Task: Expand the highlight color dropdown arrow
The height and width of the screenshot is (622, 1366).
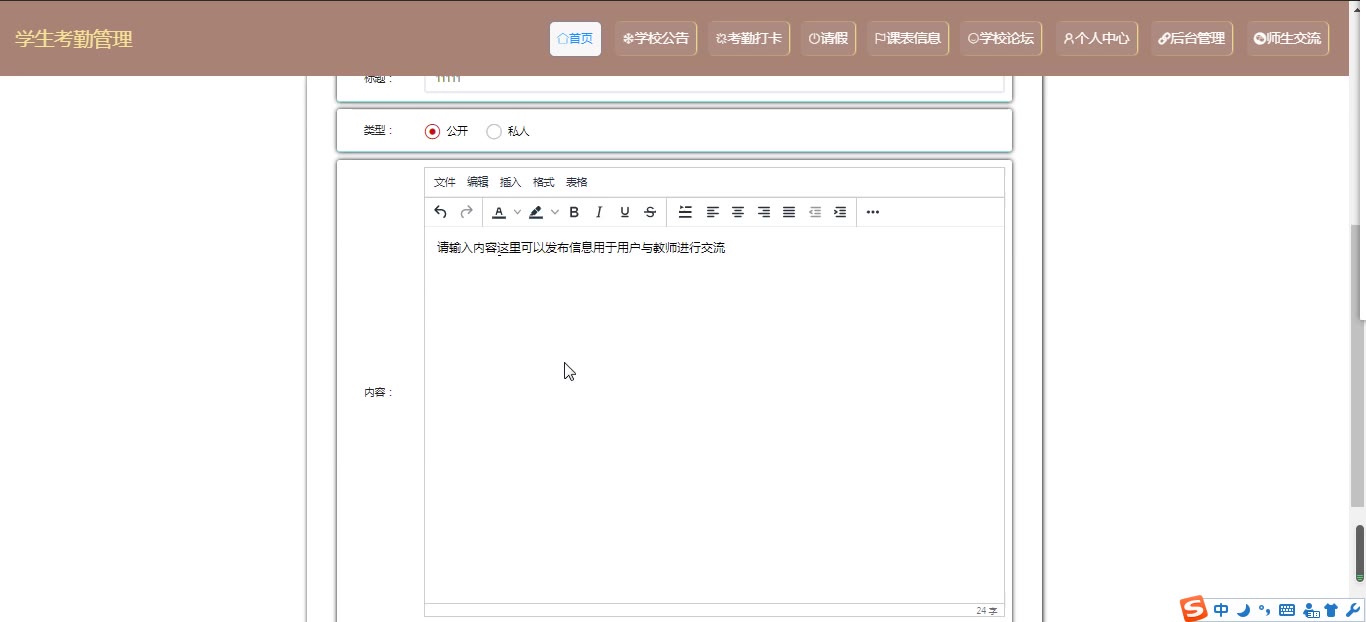Action: coord(554,212)
